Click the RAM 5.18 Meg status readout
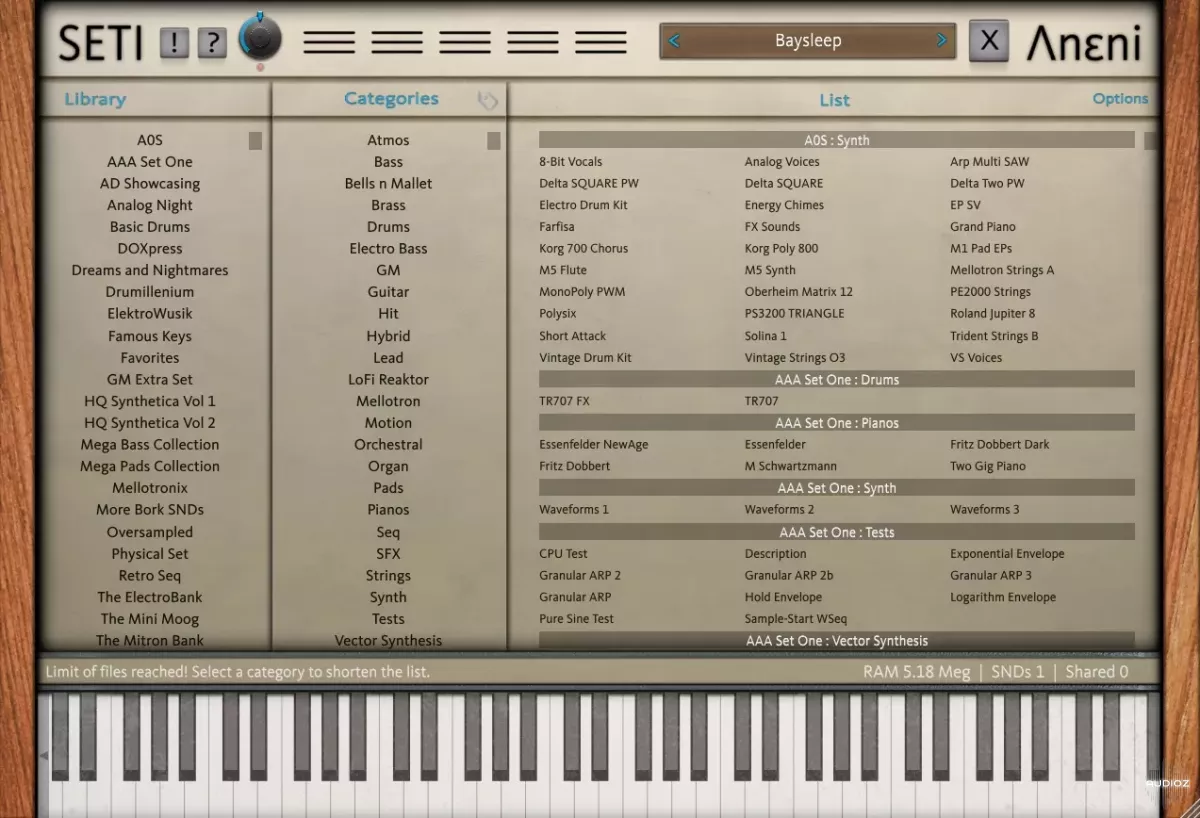Screen dimensions: 1200x818 [916, 672]
